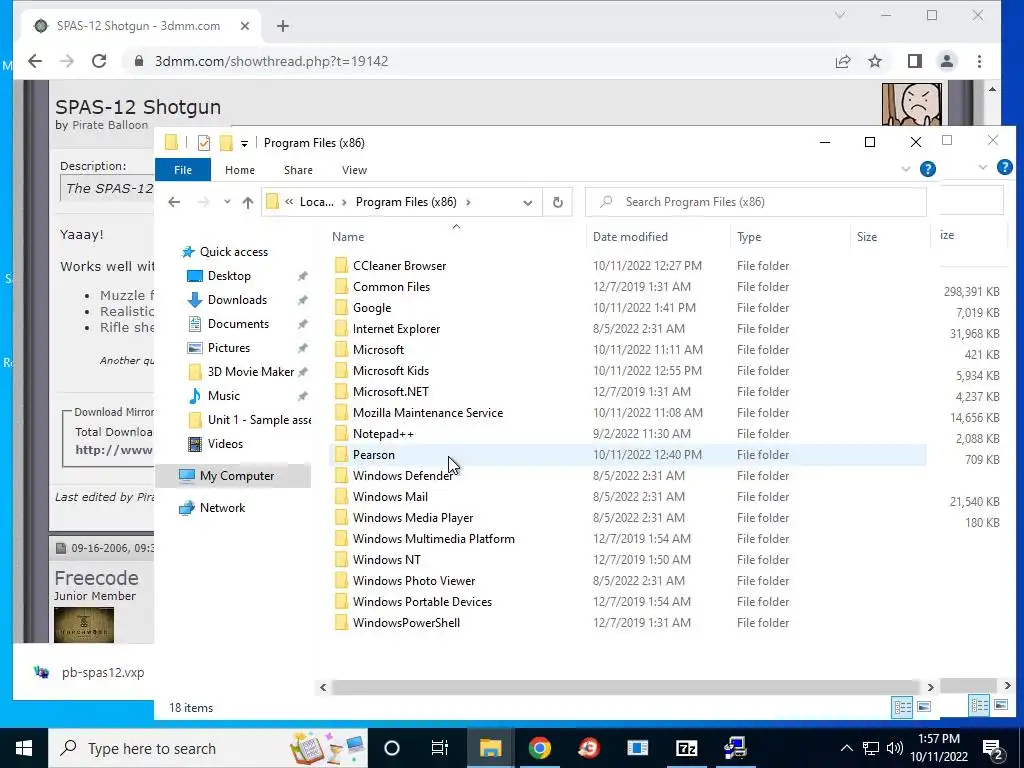
Task: Open Chrome profile avatar menu
Action: [x=946, y=61]
